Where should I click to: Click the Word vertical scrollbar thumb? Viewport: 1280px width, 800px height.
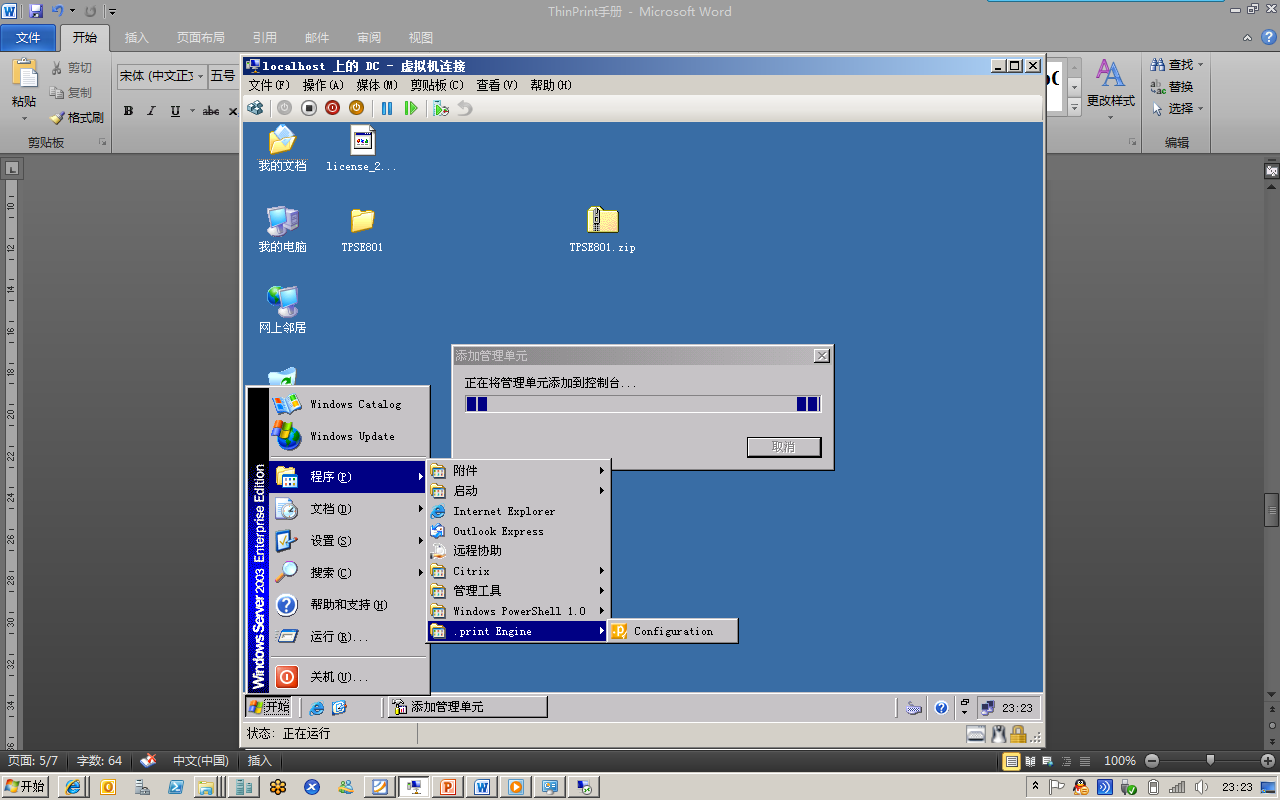pyautogui.click(x=1271, y=509)
